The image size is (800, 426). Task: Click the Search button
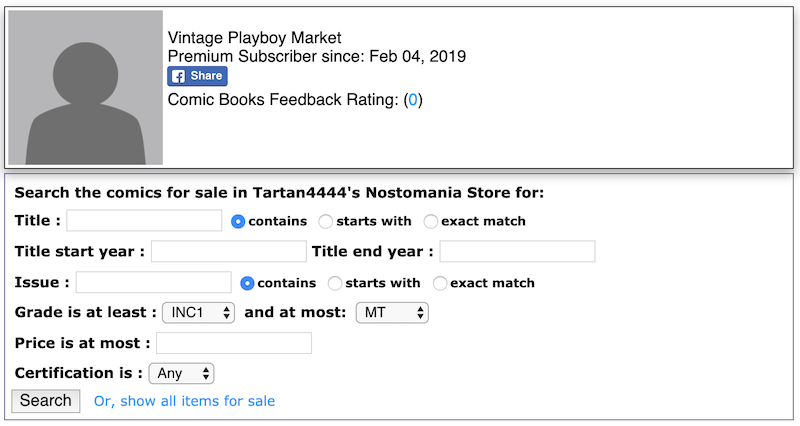[x=46, y=400]
